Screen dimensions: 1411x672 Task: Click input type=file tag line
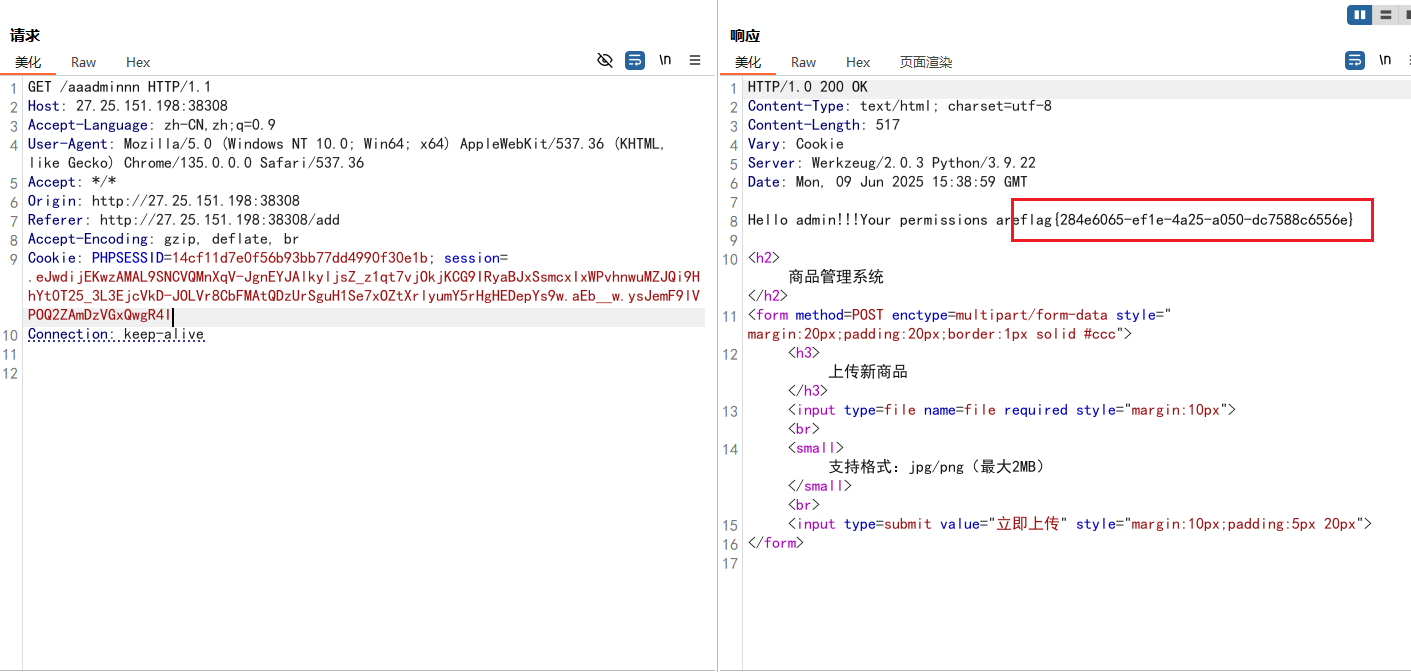1012,410
